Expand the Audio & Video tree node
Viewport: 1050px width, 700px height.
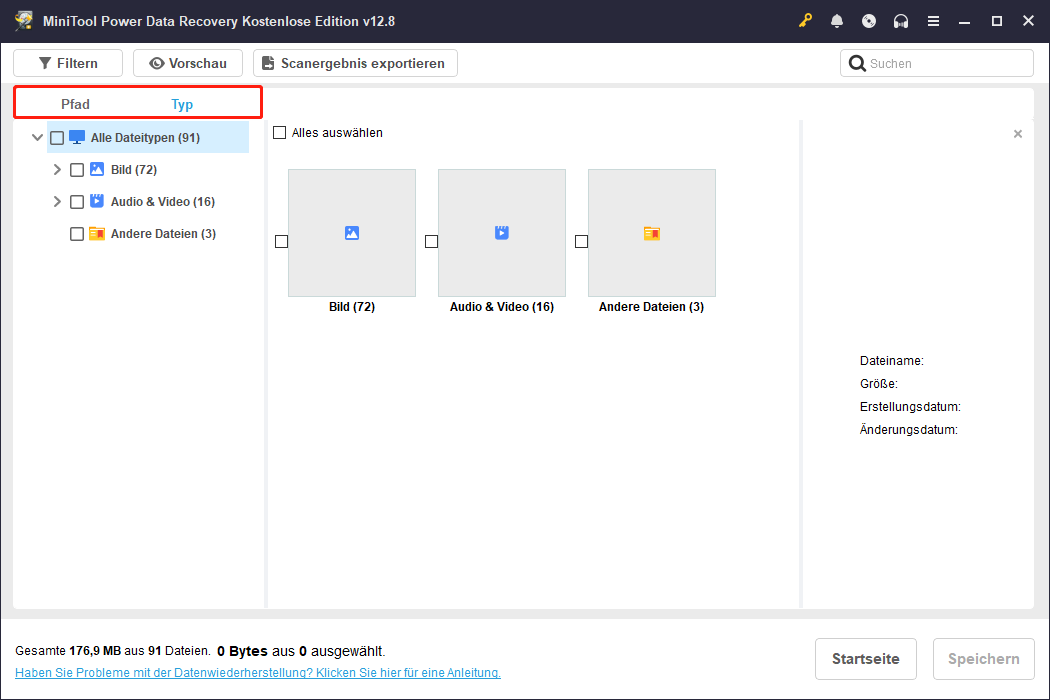[57, 201]
